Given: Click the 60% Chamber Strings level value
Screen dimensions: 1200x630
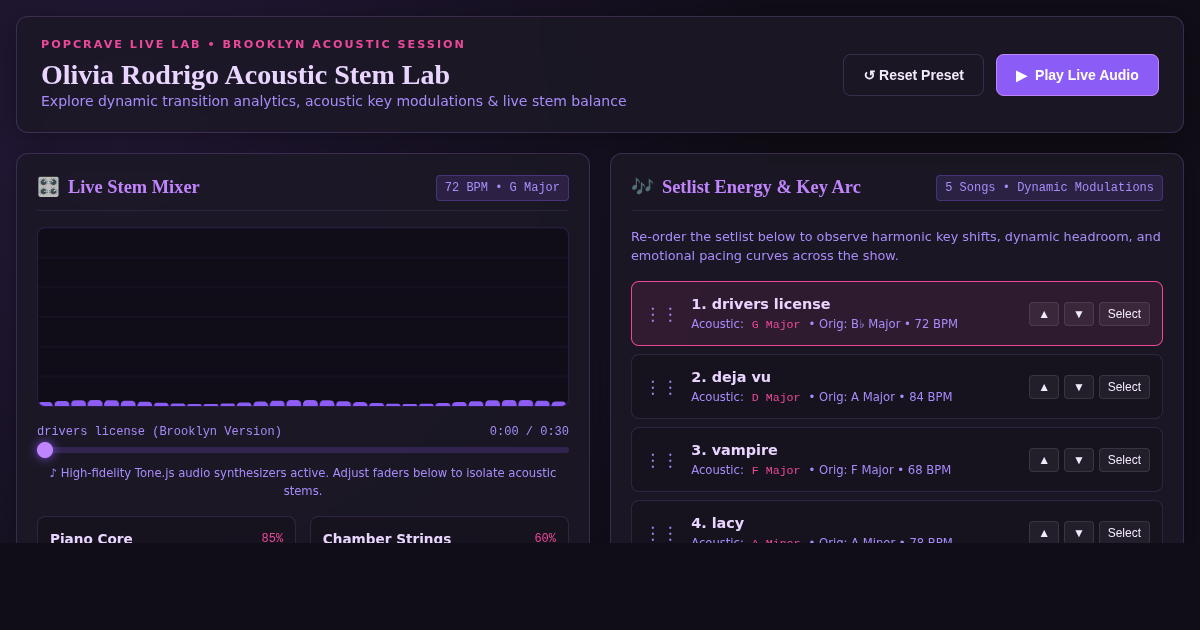Looking at the screenshot, I should 545,538.
